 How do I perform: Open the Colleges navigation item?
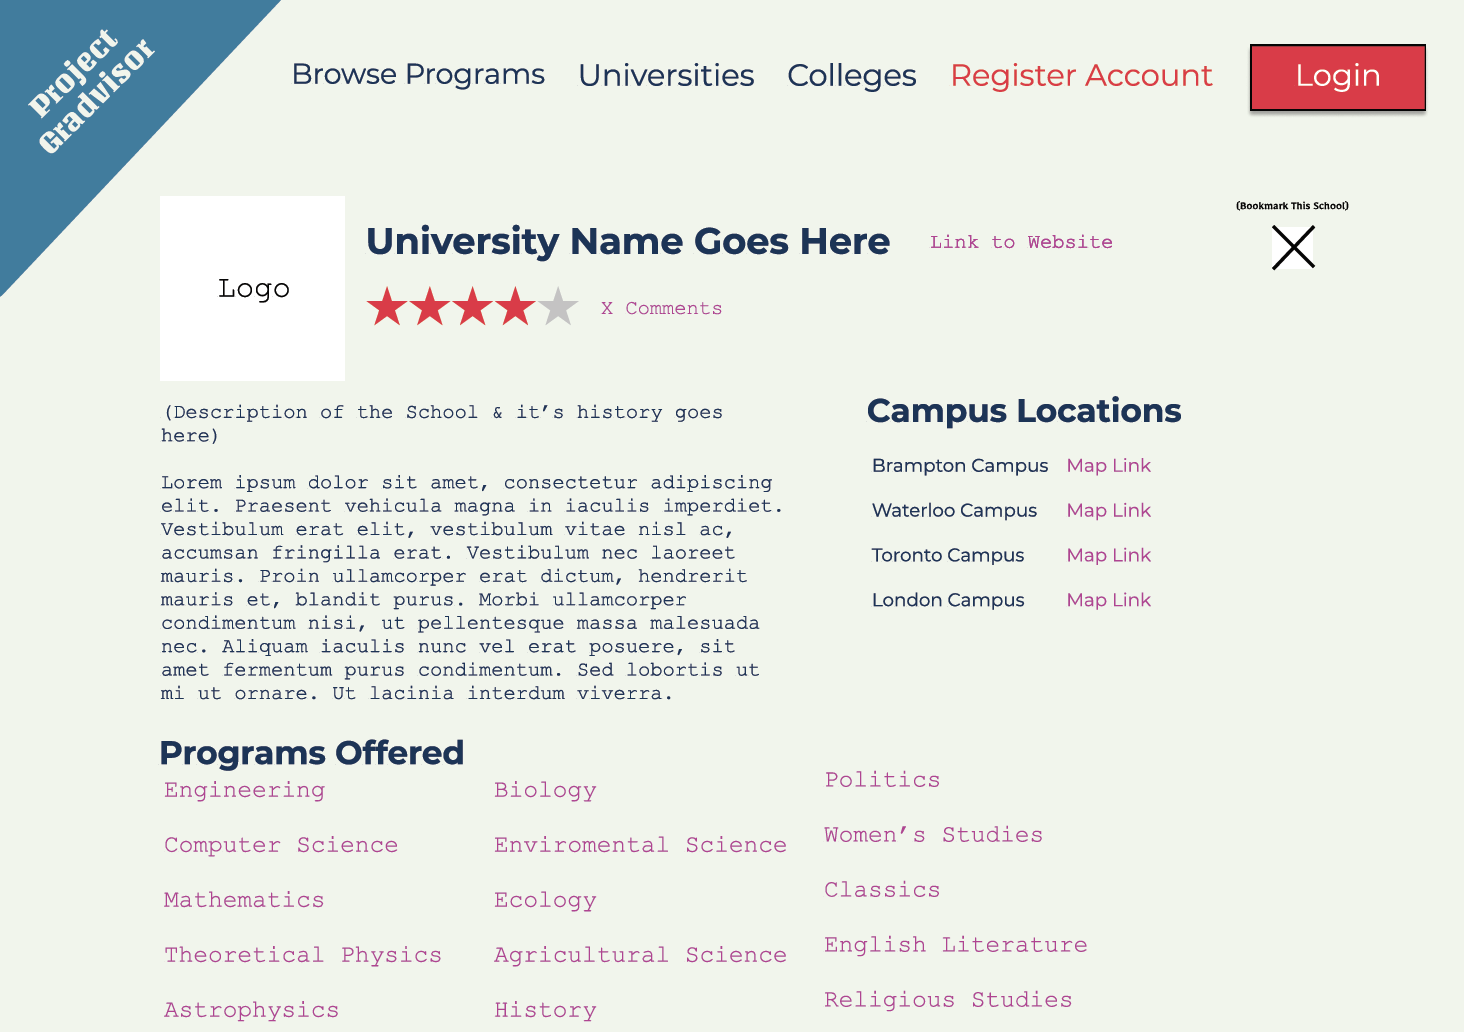[x=852, y=76]
